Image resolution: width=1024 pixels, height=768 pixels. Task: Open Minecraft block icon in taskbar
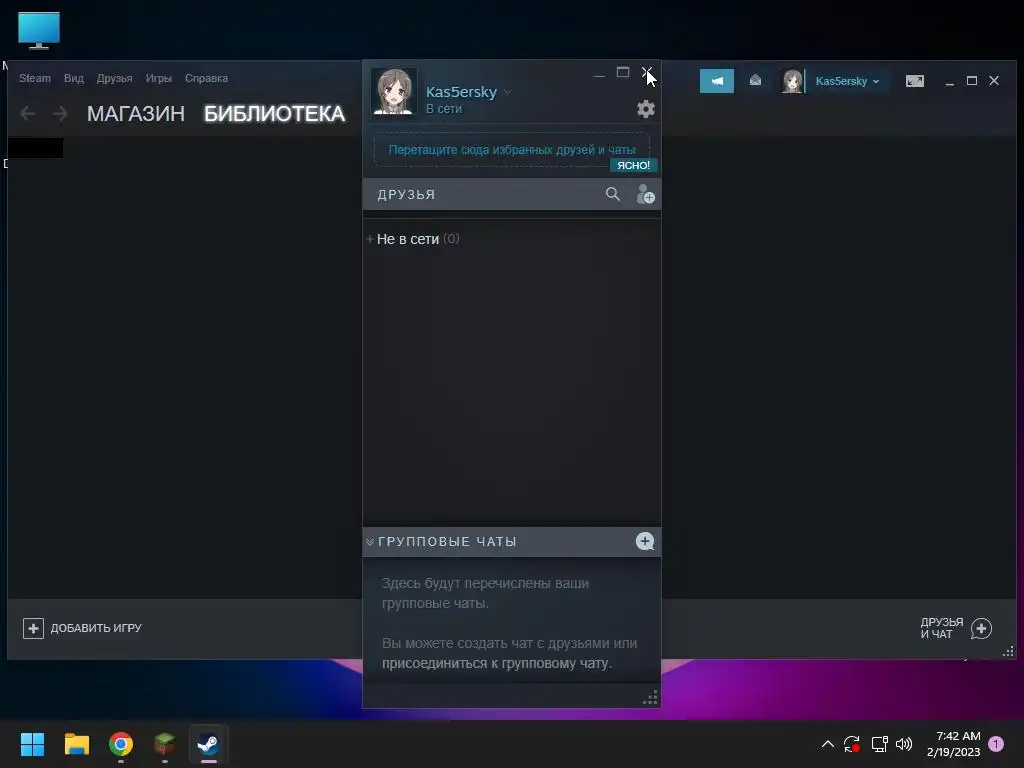click(x=165, y=744)
